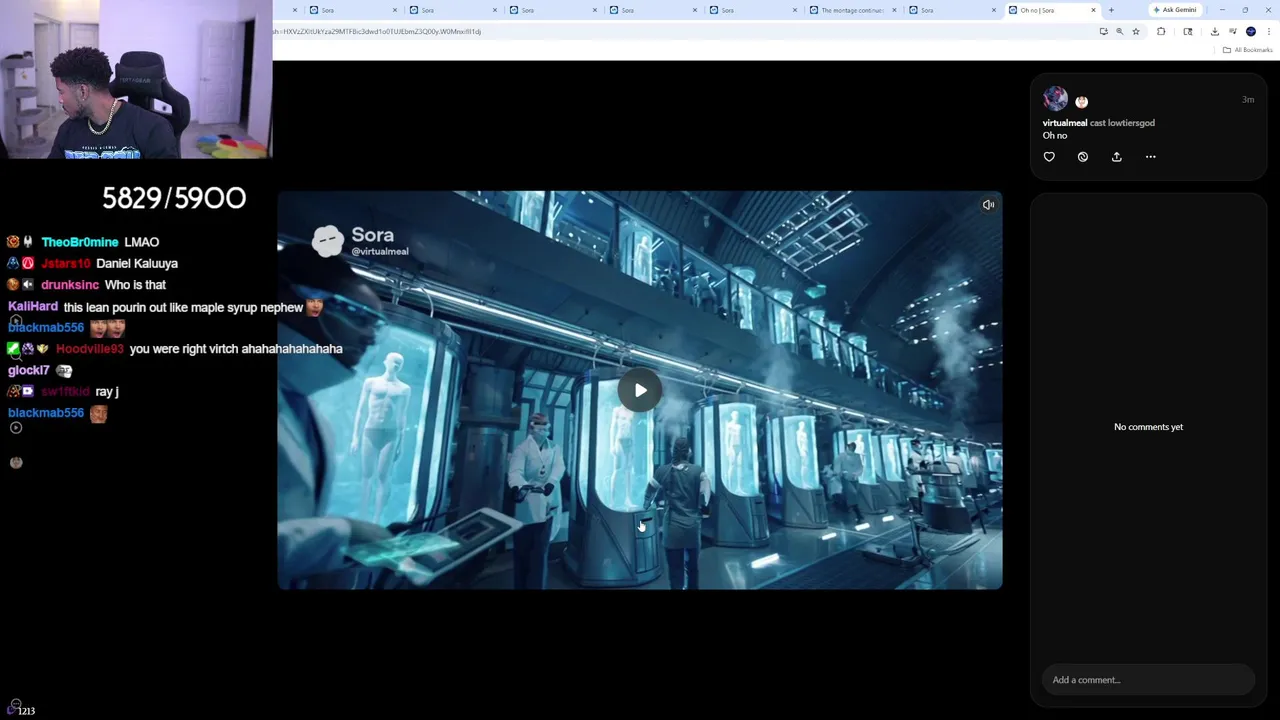Image resolution: width=1280 pixels, height=720 pixels.
Task: Click the sw1ftkid username in chat
Action: click(65, 392)
